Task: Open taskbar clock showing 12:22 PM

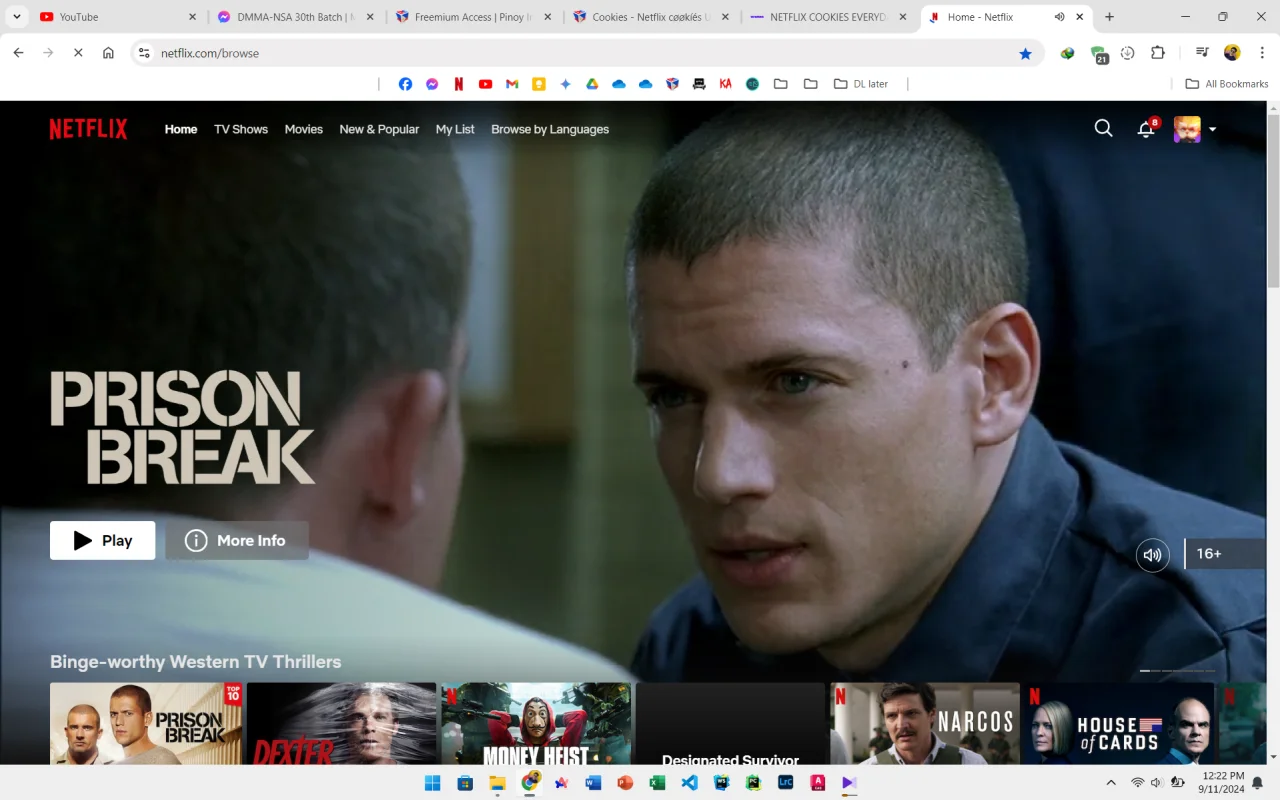Action: [1223, 783]
